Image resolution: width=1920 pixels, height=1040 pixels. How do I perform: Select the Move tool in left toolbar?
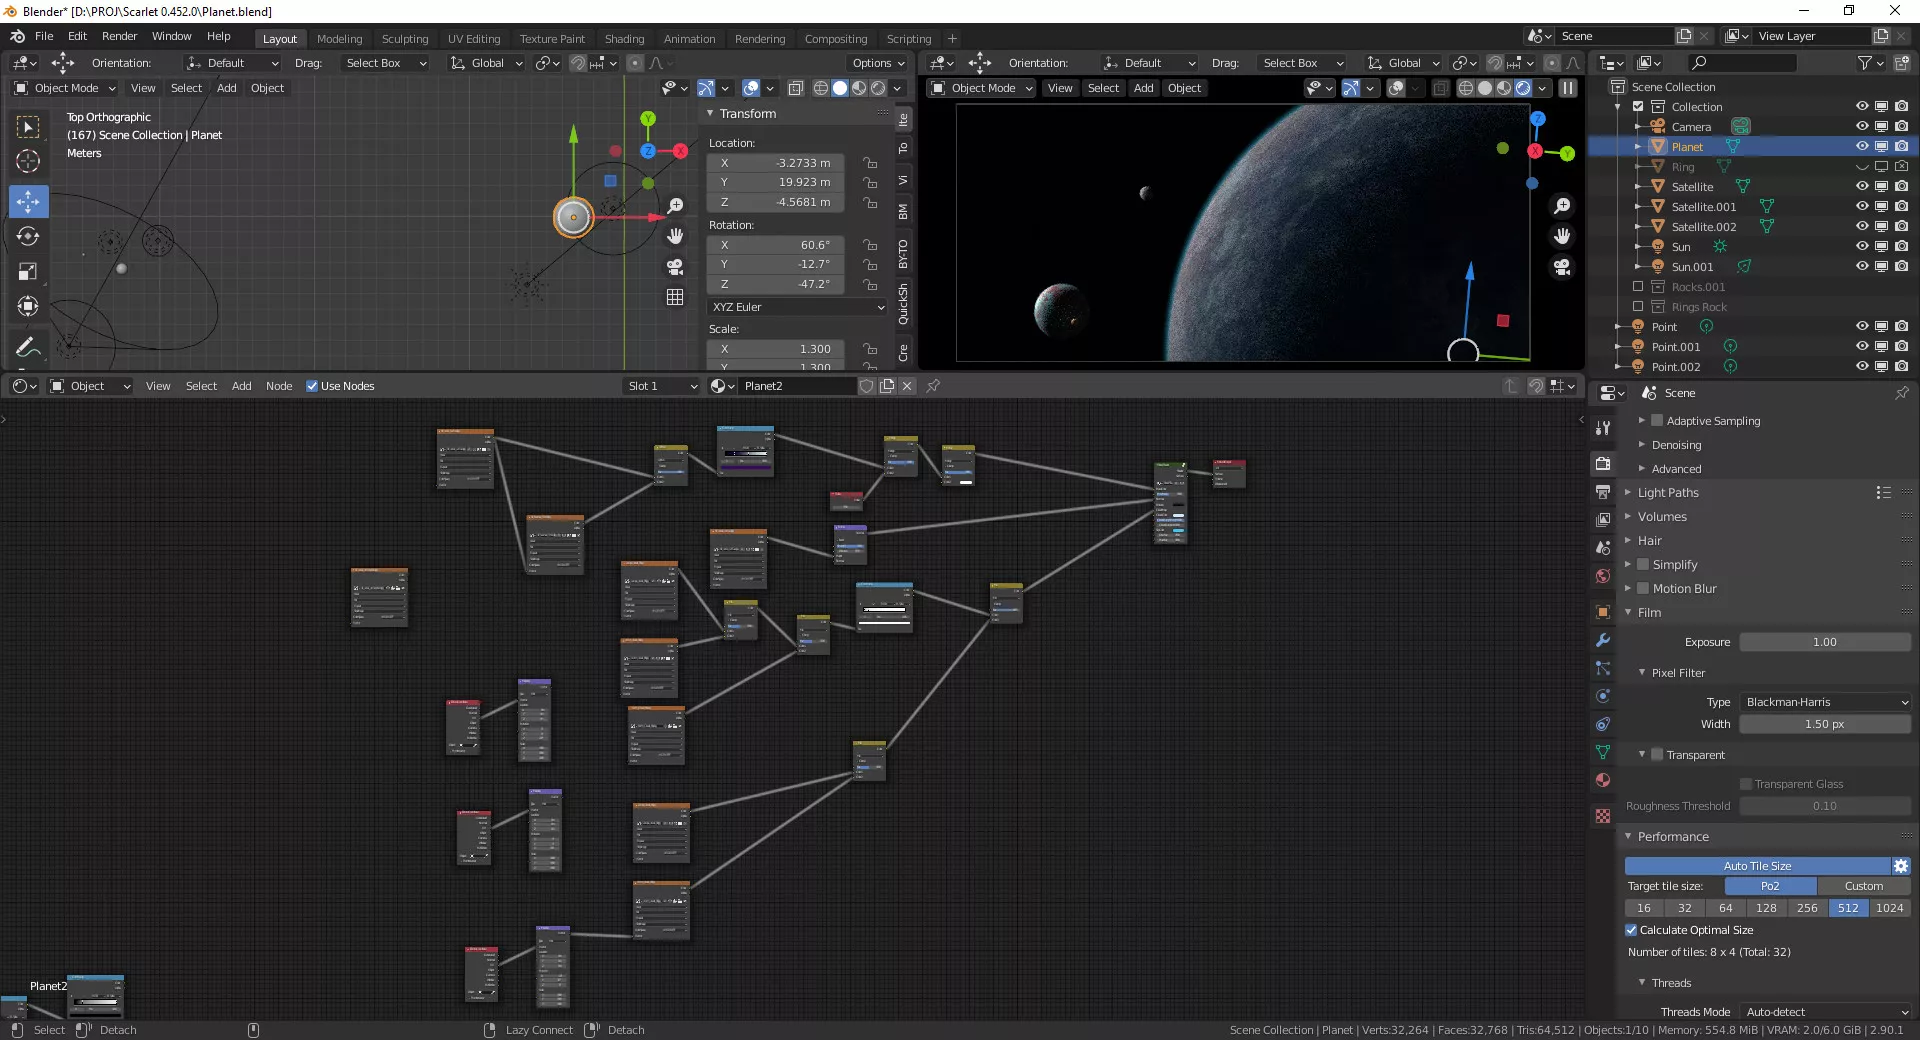pos(28,202)
